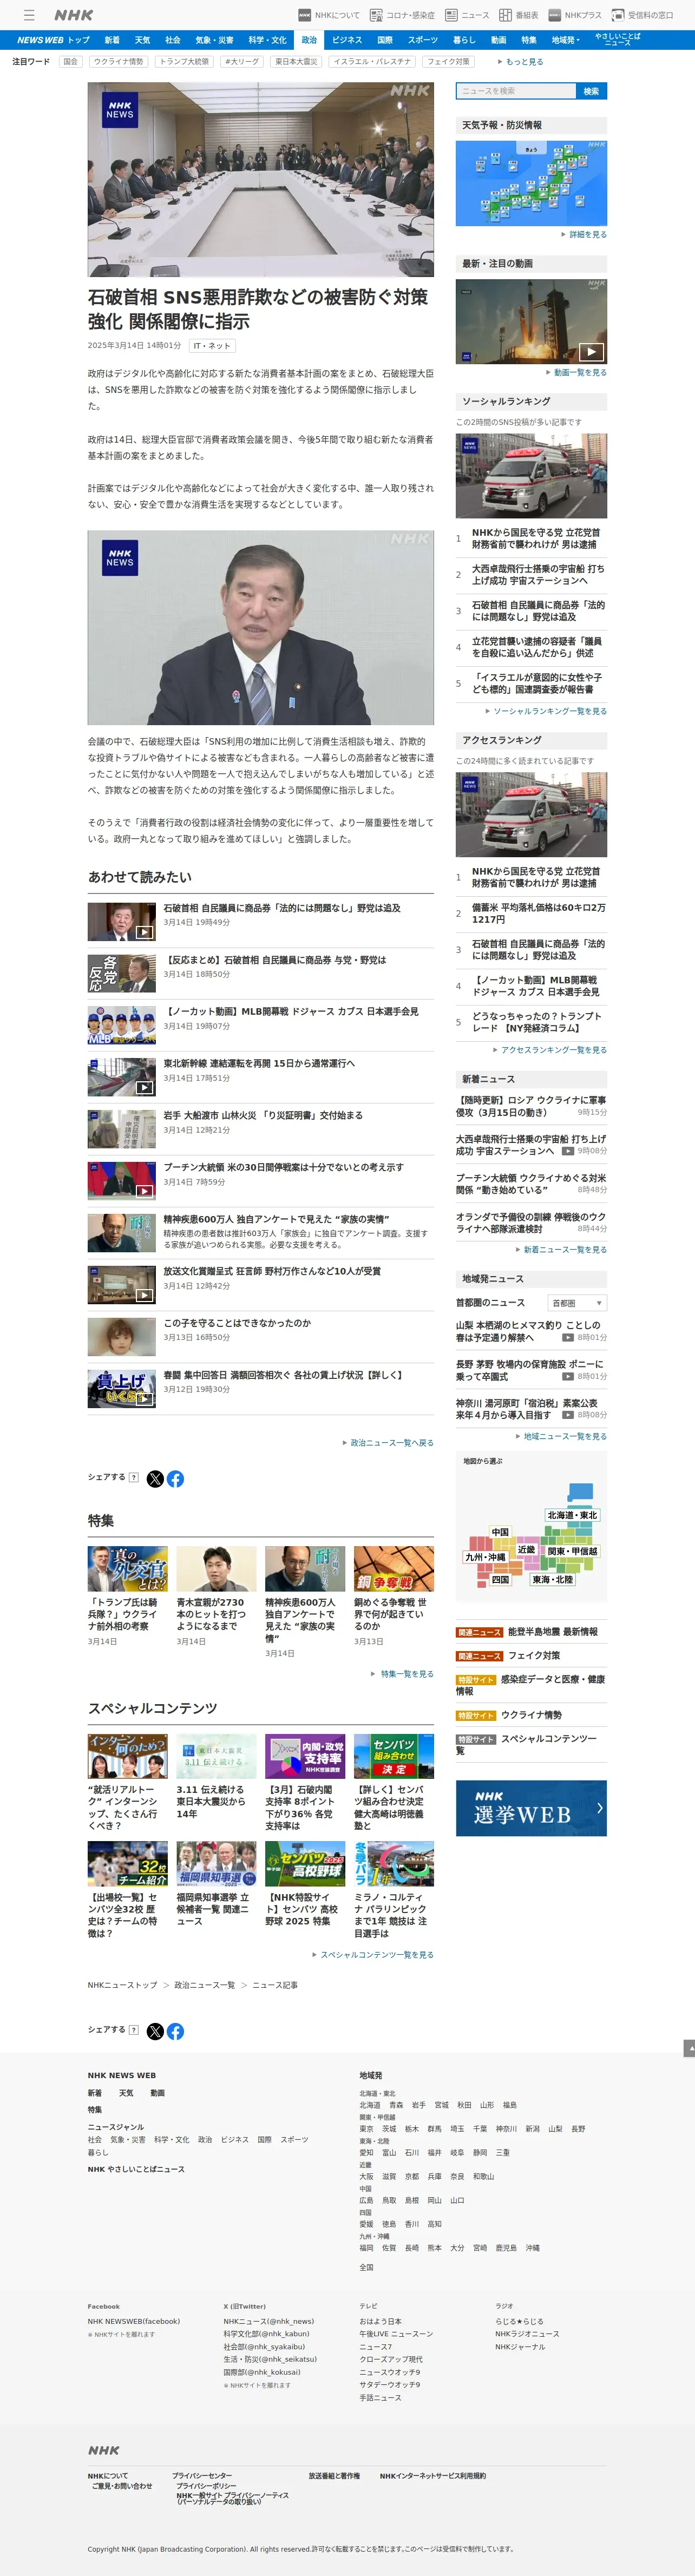Image resolution: width=695 pixels, height=2576 pixels.
Task: Select the ビジネス navigation tab
Action: (x=347, y=40)
